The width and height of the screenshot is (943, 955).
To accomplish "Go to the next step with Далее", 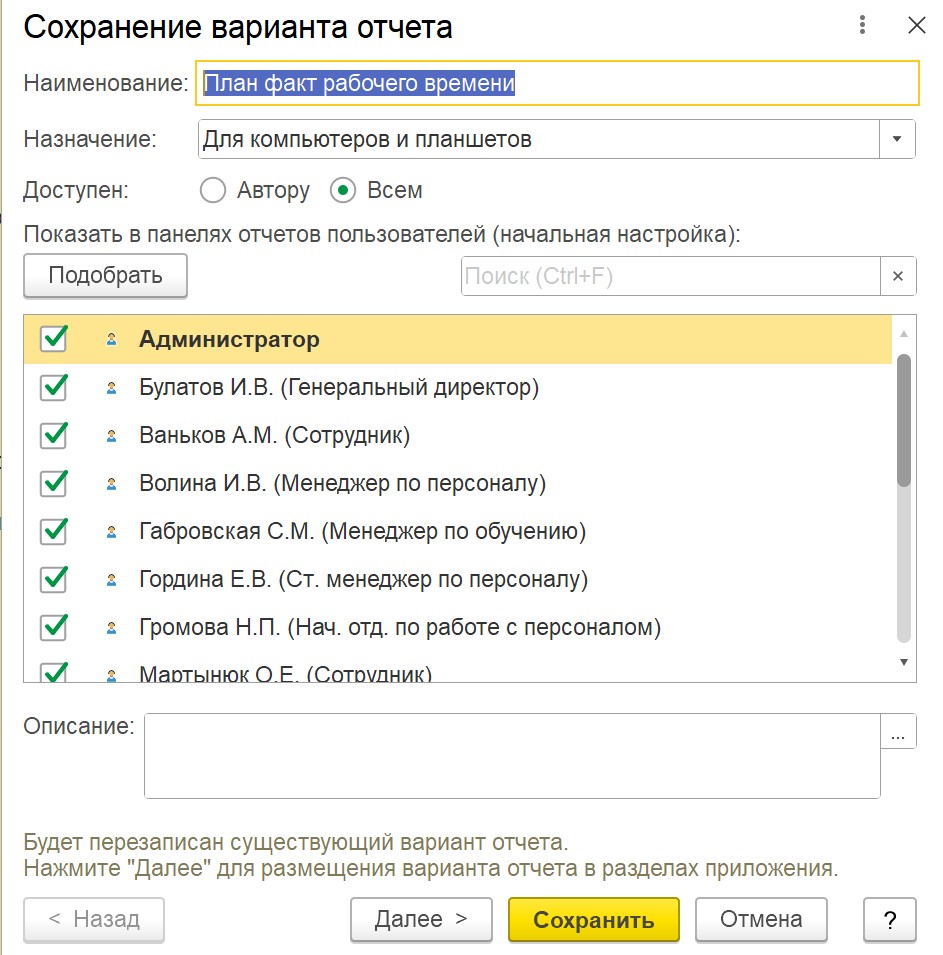I will 420,919.
